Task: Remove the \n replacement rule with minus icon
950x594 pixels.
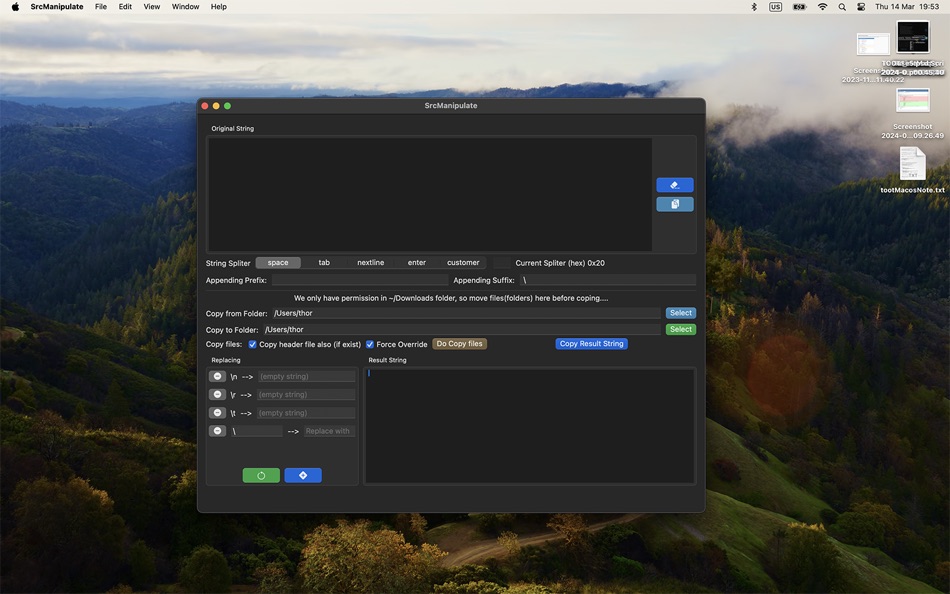Action: click(x=217, y=376)
